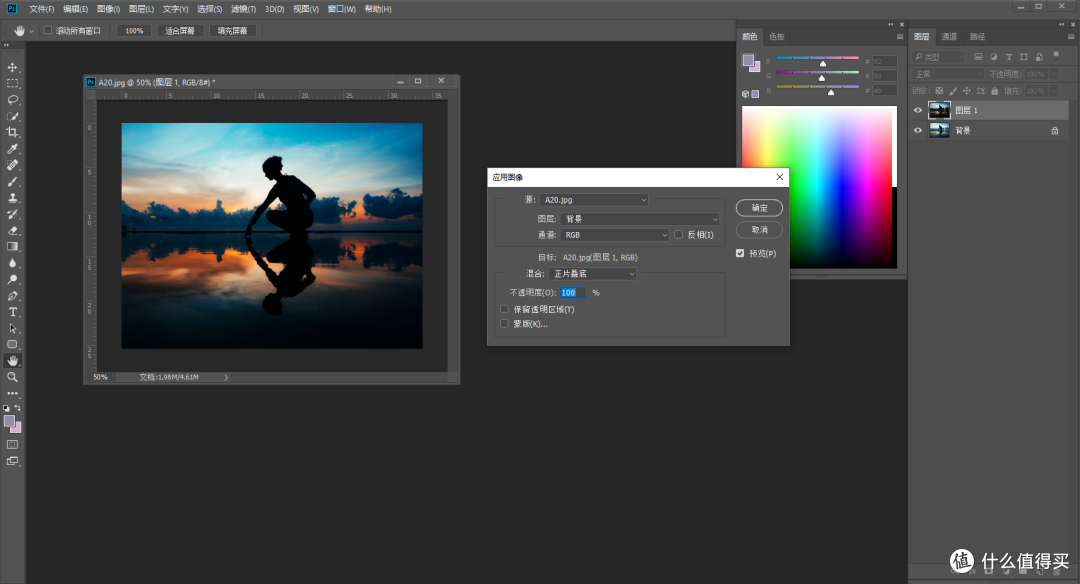Select the Lasso tool
Viewport: 1080px width, 584px height.
tap(13, 99)
